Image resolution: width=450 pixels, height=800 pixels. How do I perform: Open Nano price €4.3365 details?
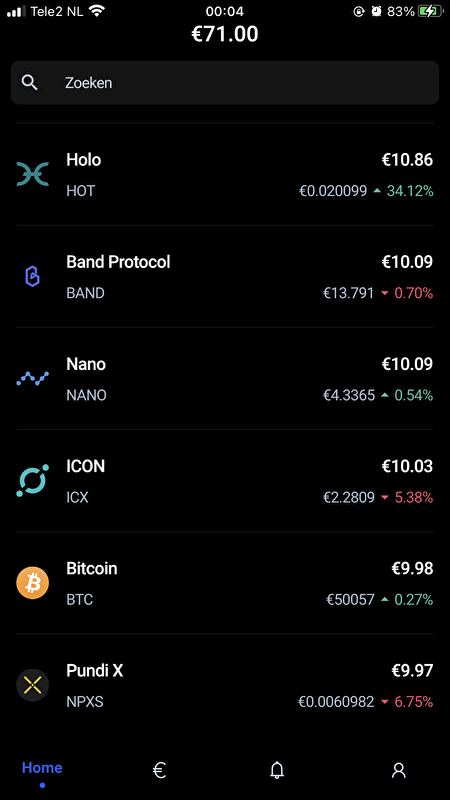[349, 395]
